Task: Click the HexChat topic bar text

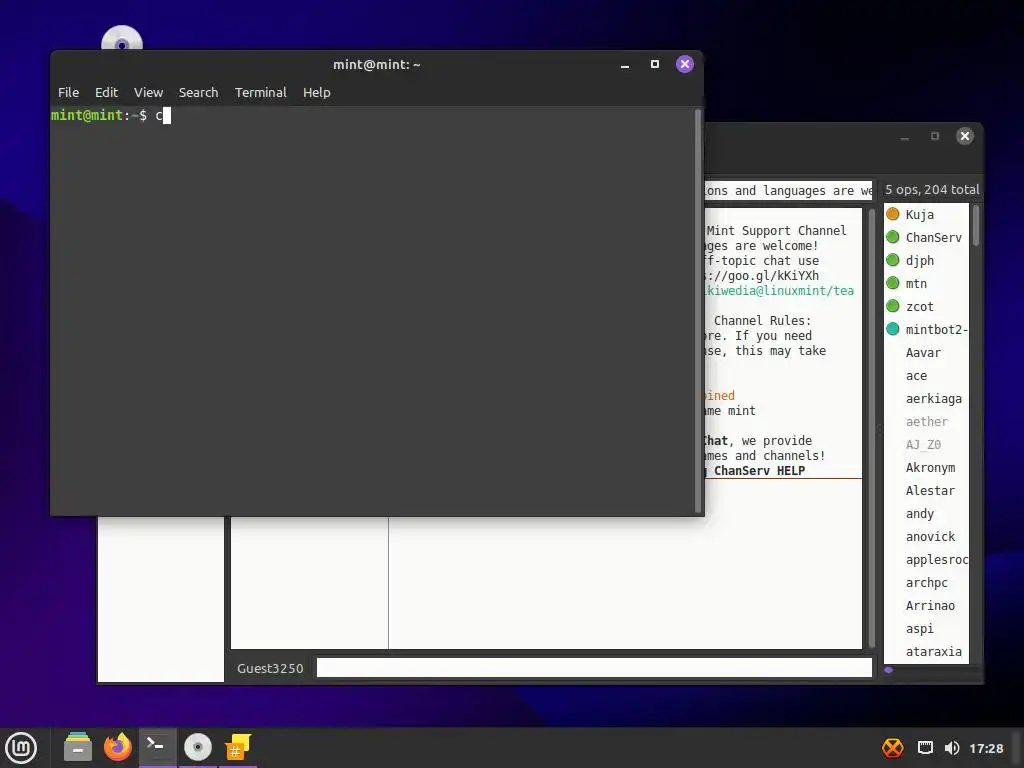Action: pos(788,191)
